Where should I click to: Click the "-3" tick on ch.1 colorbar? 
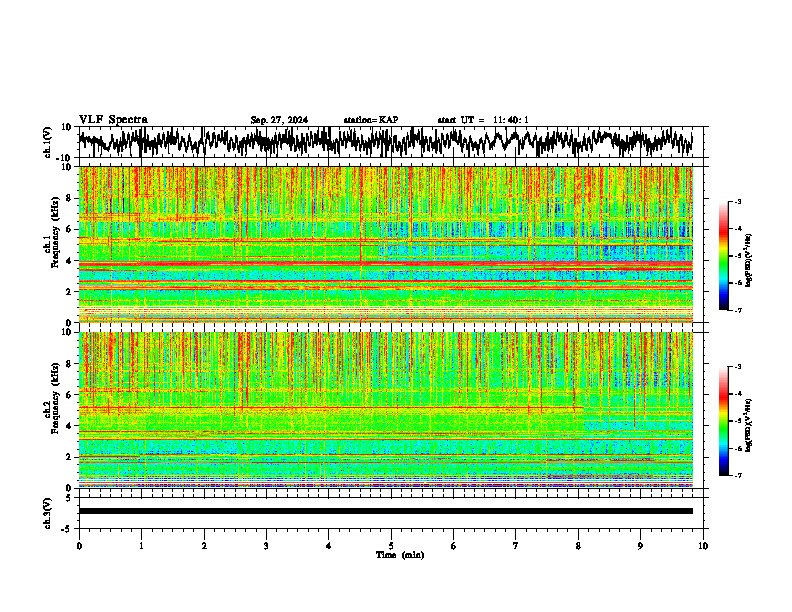737,202
